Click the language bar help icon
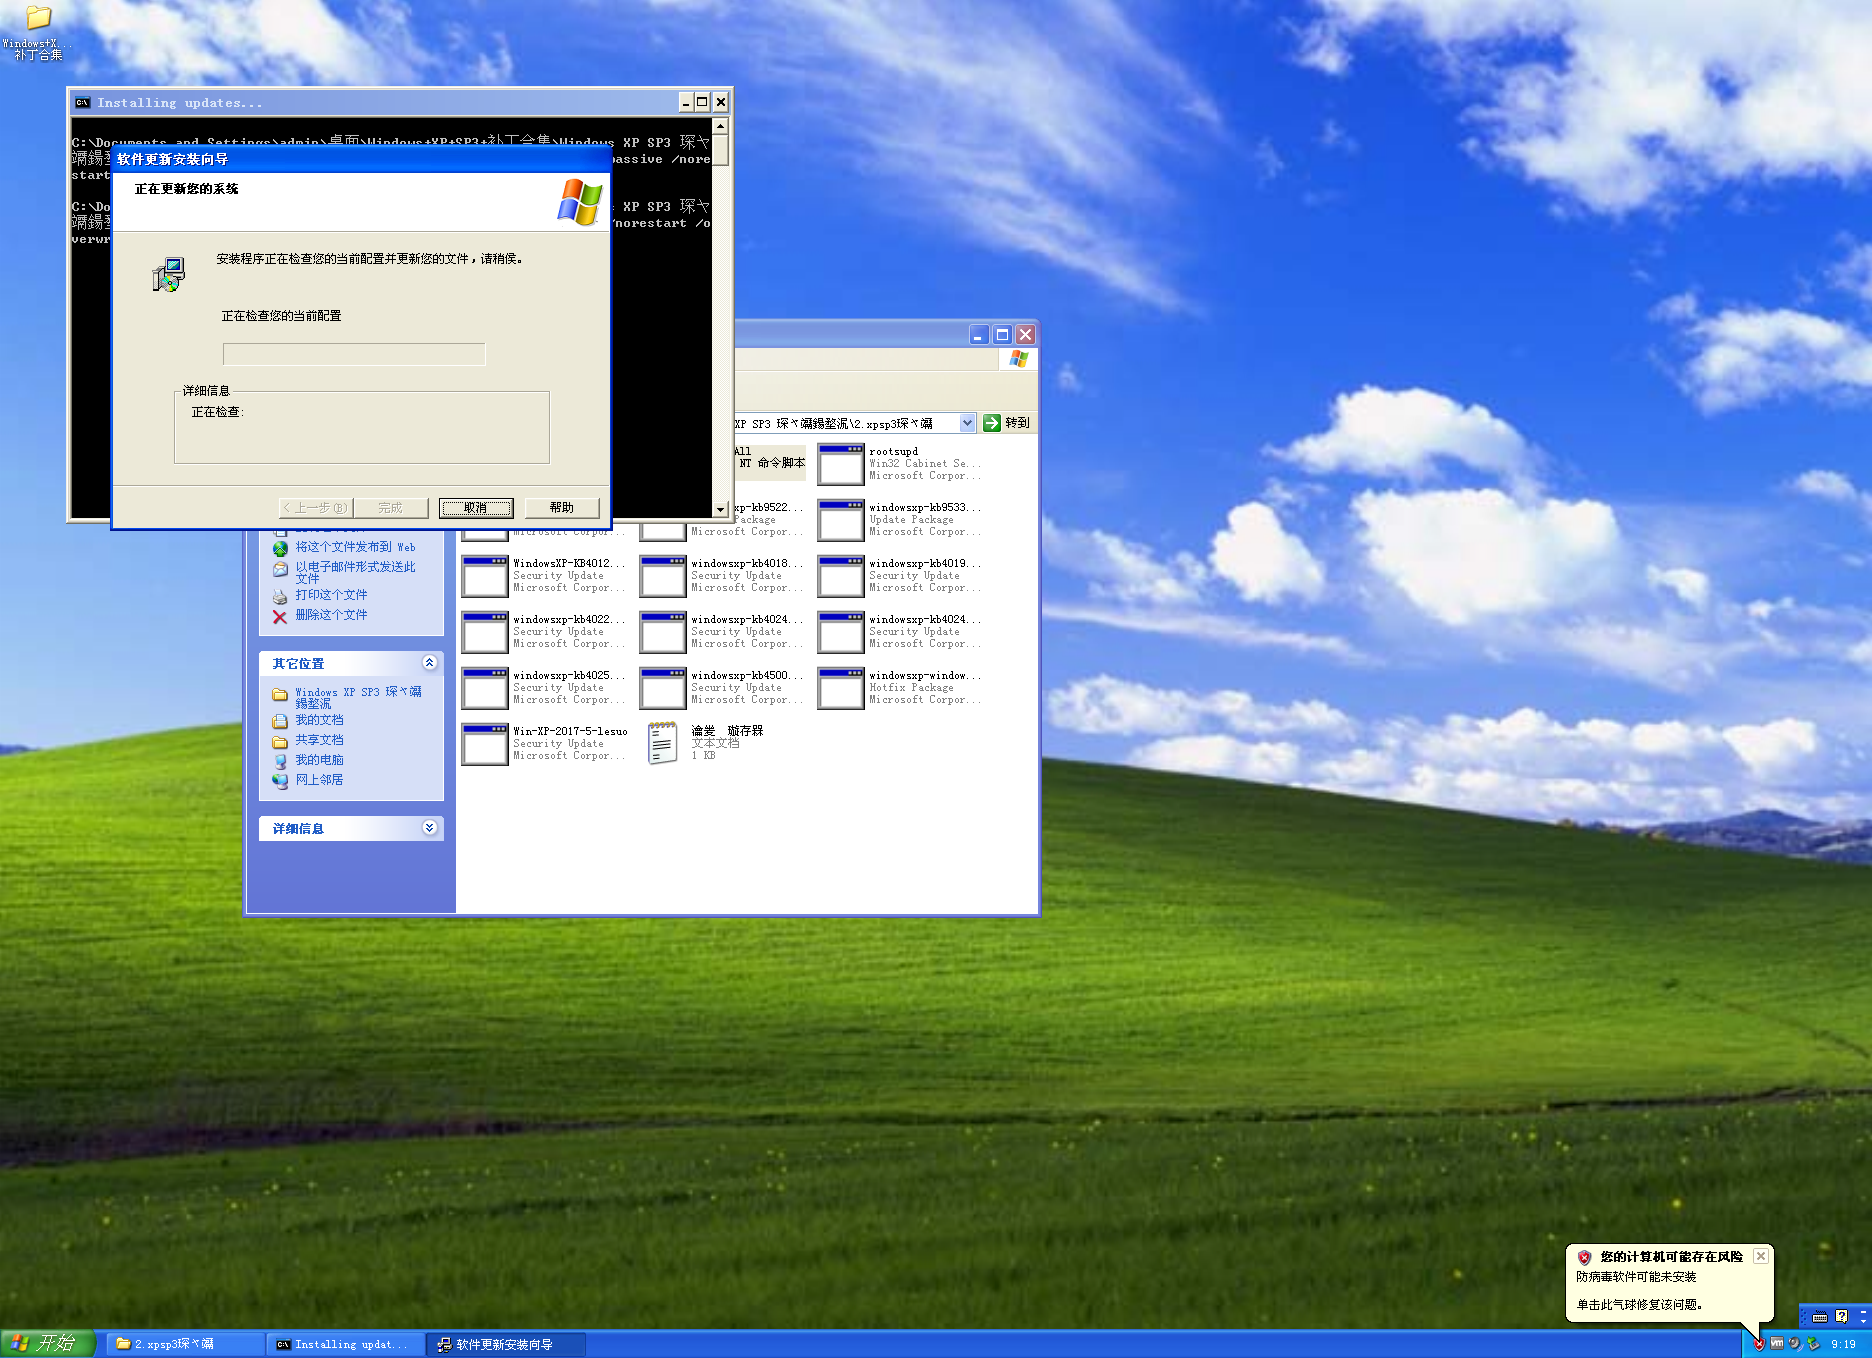Viewport: 1872px width, 1358px height. (1841, 1317)
